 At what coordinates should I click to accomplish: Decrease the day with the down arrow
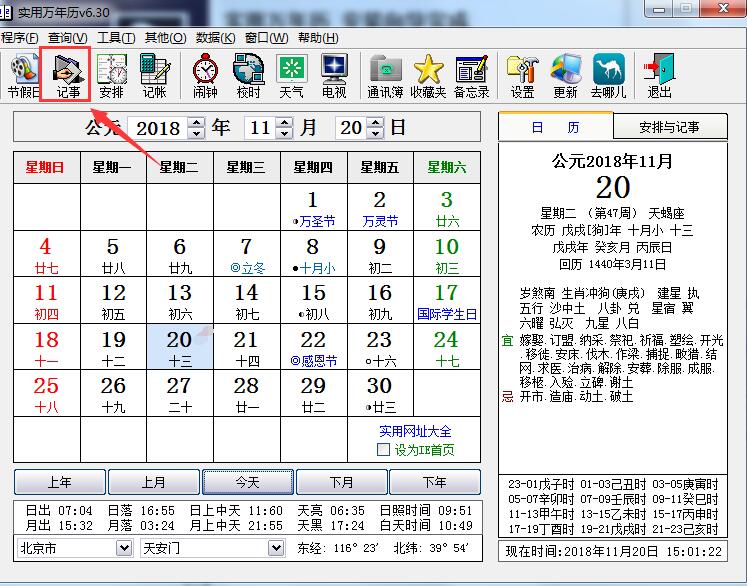pos(376,133)
